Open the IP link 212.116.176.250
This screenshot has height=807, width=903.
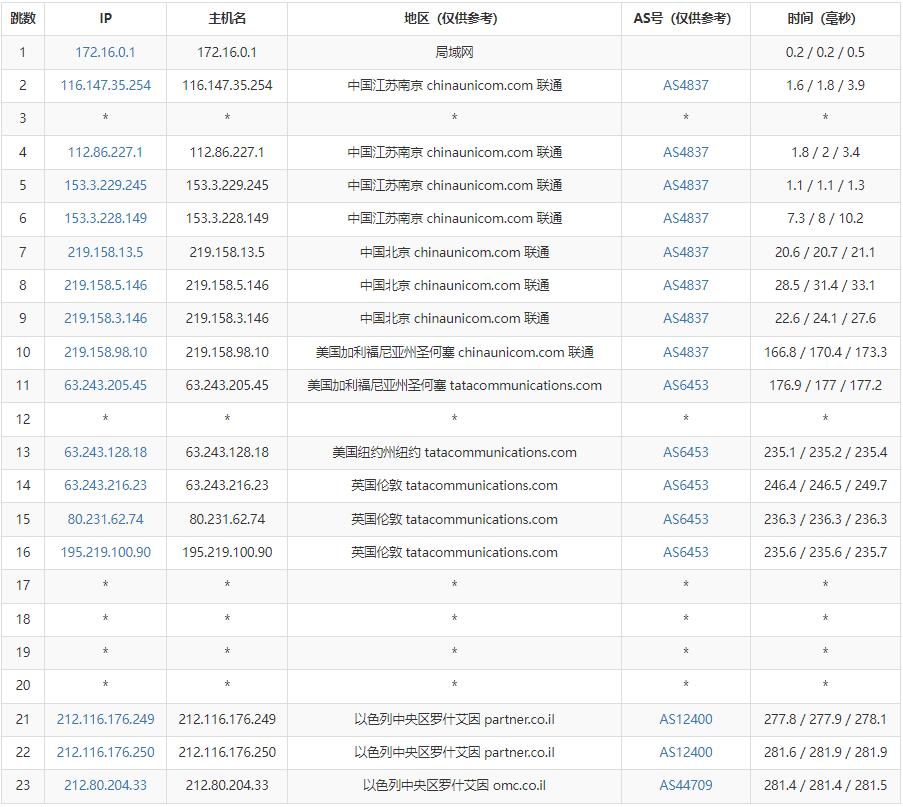click(x=105, y=752)
